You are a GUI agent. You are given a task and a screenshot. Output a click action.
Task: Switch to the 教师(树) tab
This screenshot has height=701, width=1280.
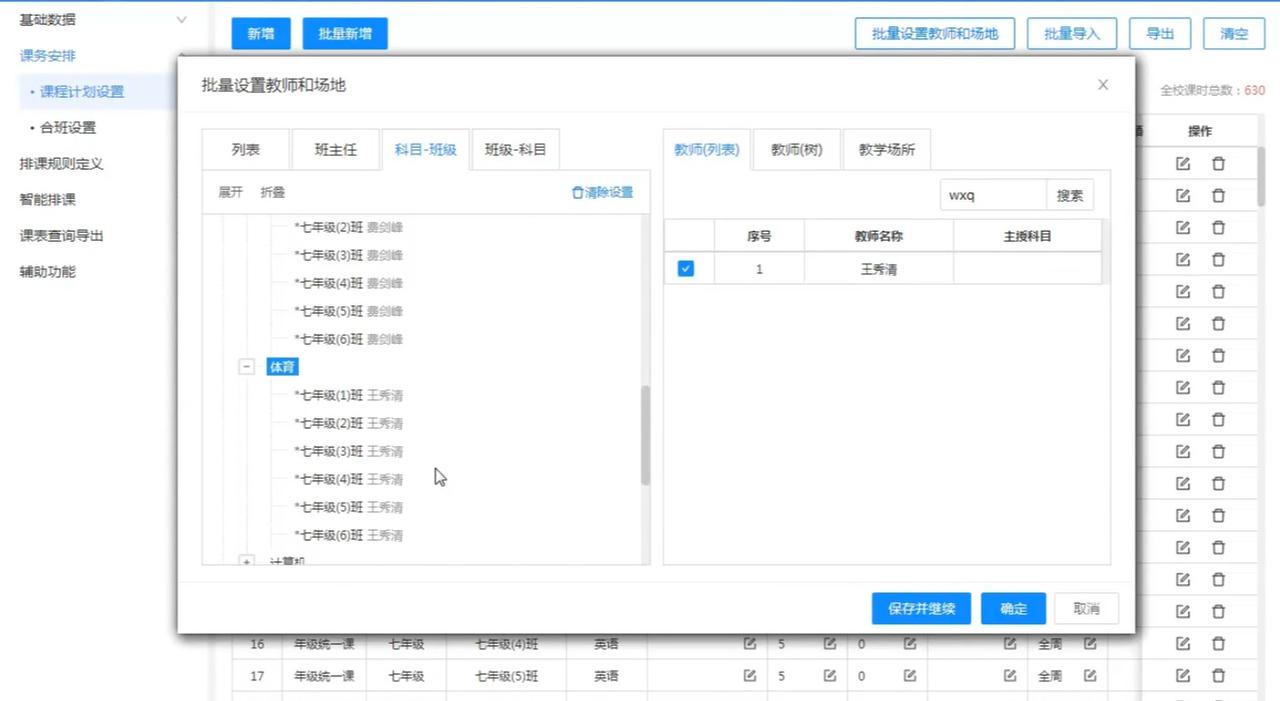(797, 150)
